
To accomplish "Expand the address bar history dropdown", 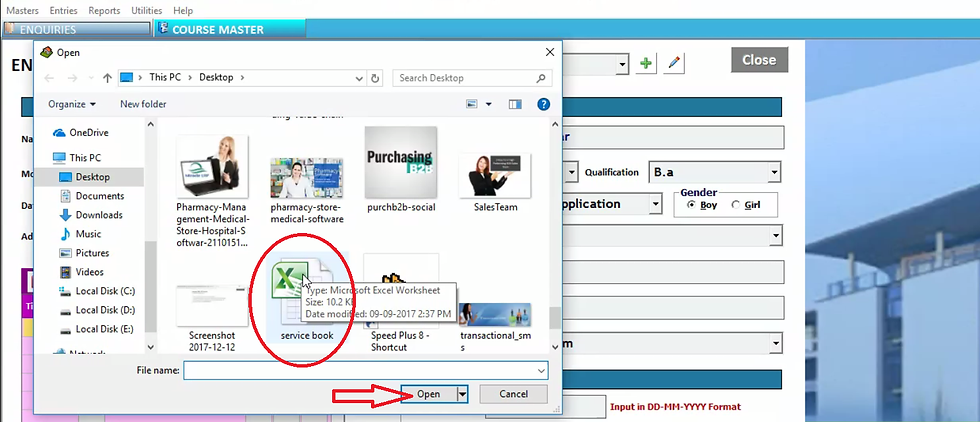I will point(359,78).
